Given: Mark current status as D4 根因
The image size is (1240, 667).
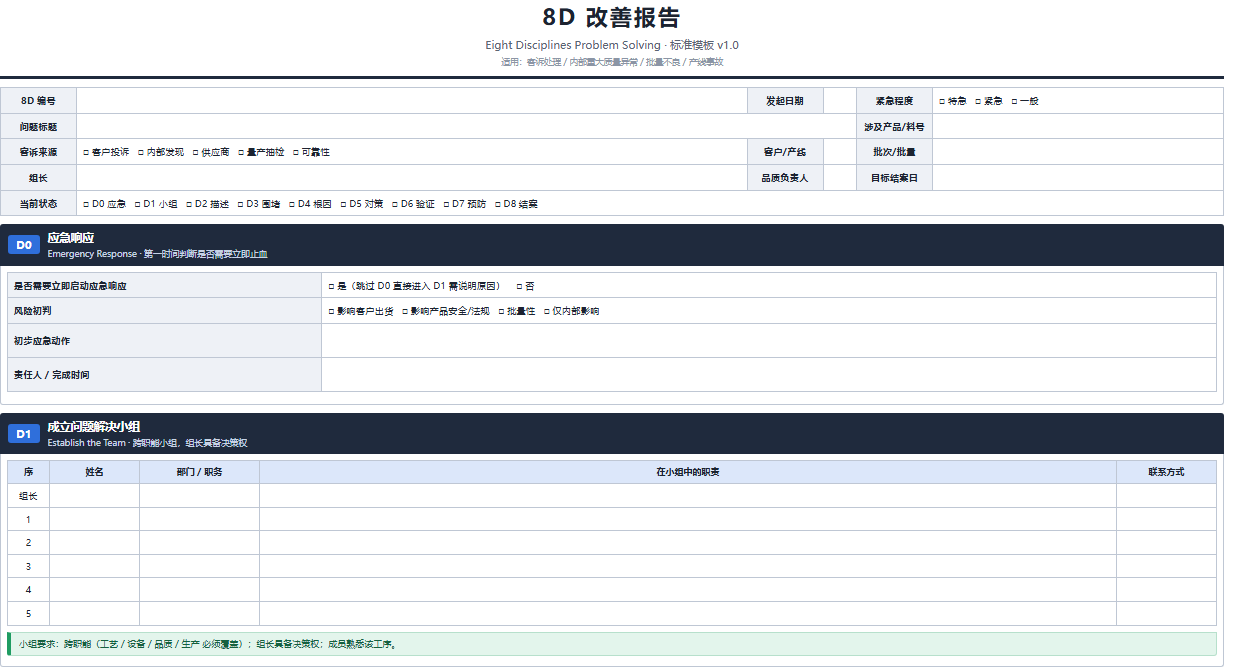Looking at the screenshot, I should (x=292, y=204).
